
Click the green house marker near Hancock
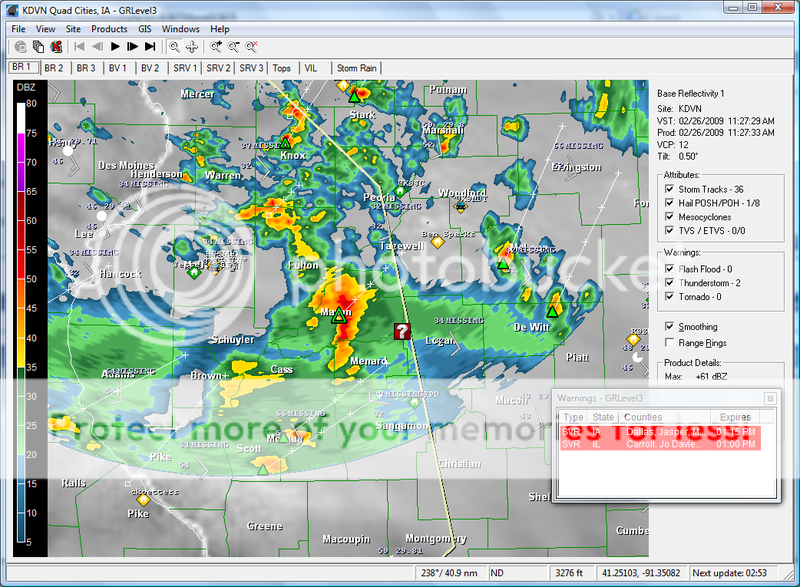[193, 273]
